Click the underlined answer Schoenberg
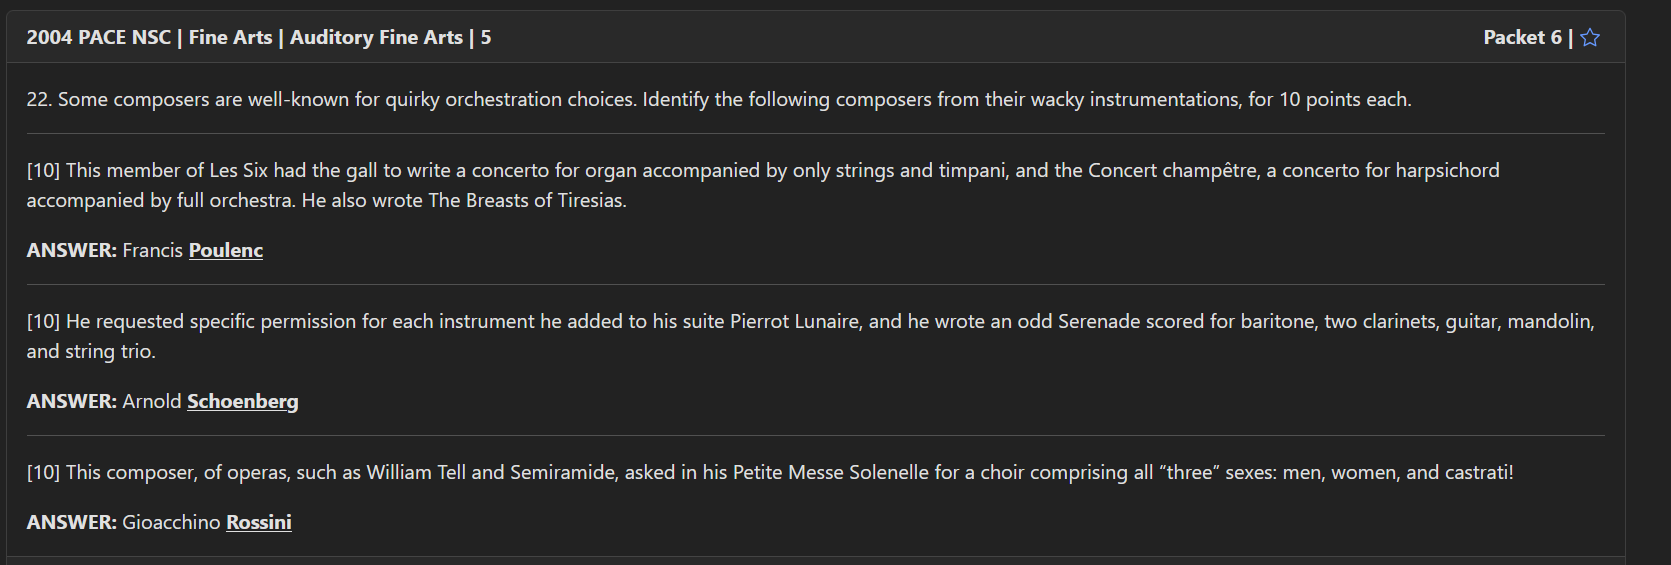 point(242,401)
